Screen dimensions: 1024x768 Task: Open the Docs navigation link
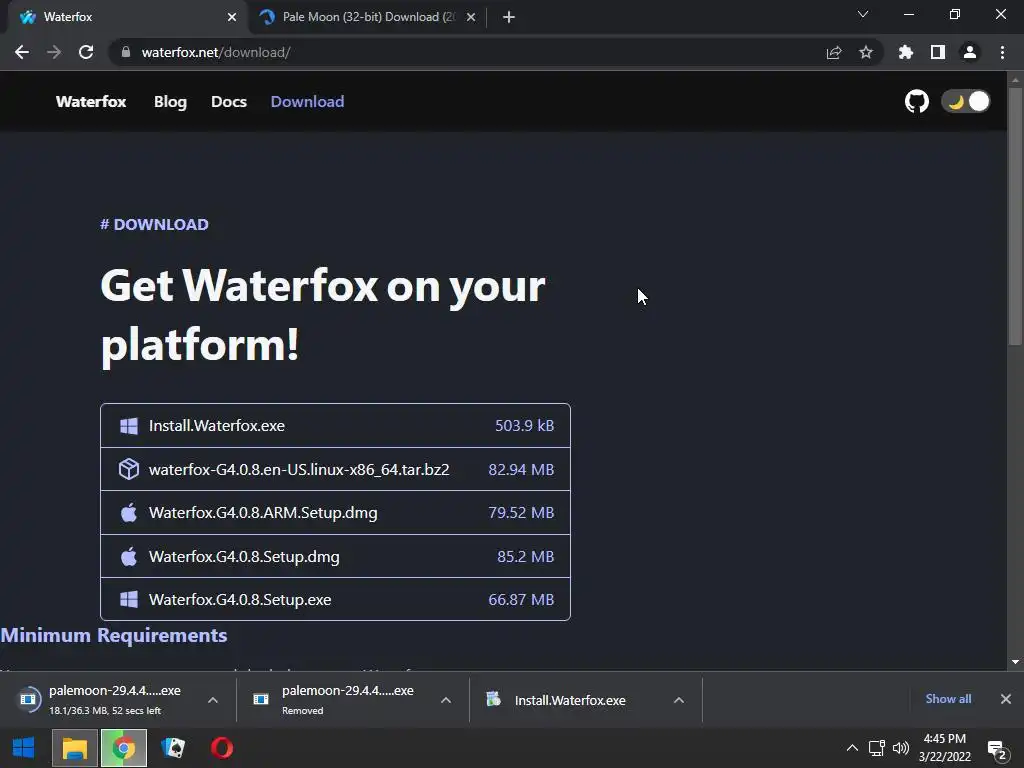pos(229,102)
